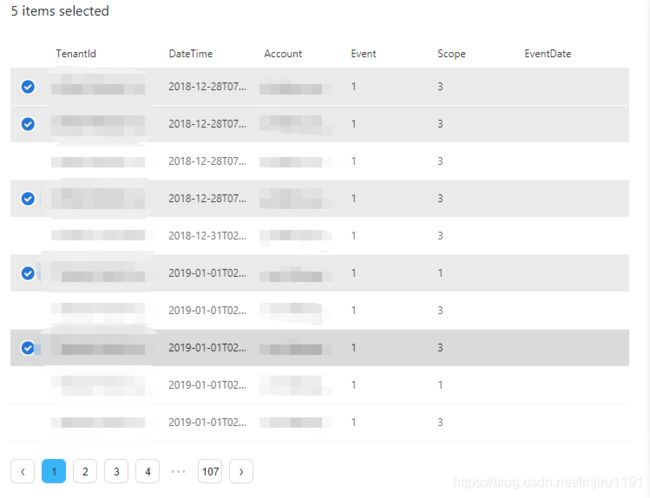Sort by the TenantId column header
Viewport: 650px width, 498px height.
(x=76, y=53)
